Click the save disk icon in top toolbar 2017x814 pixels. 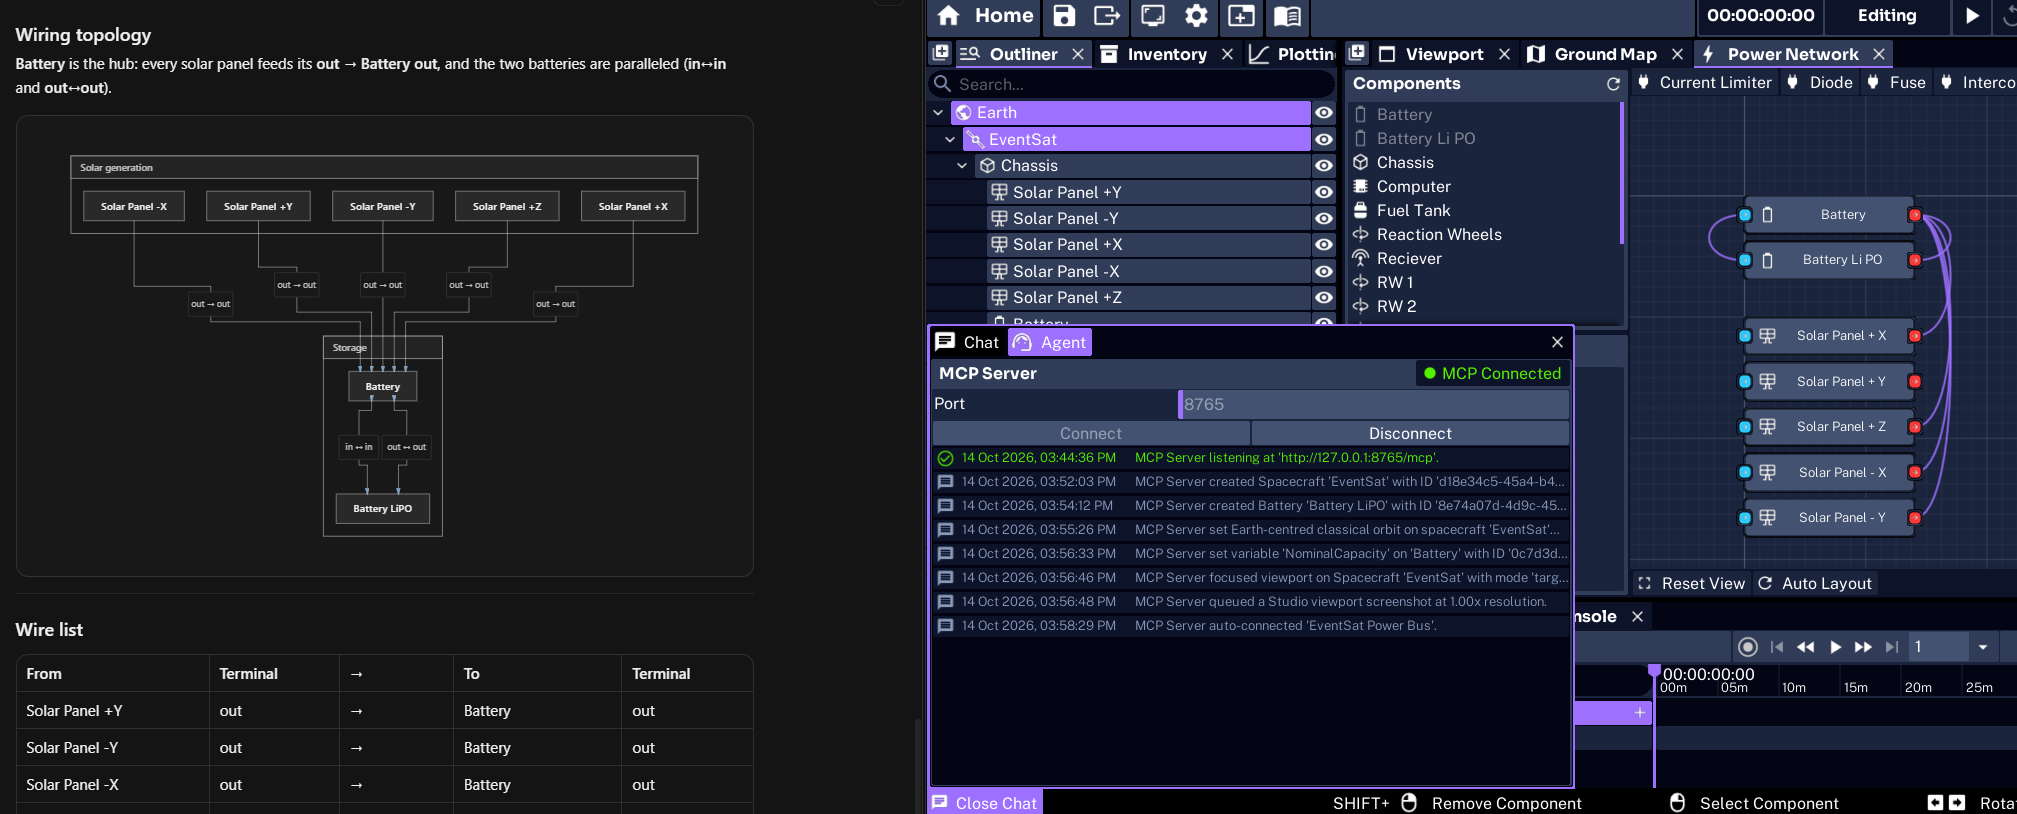1064,15
